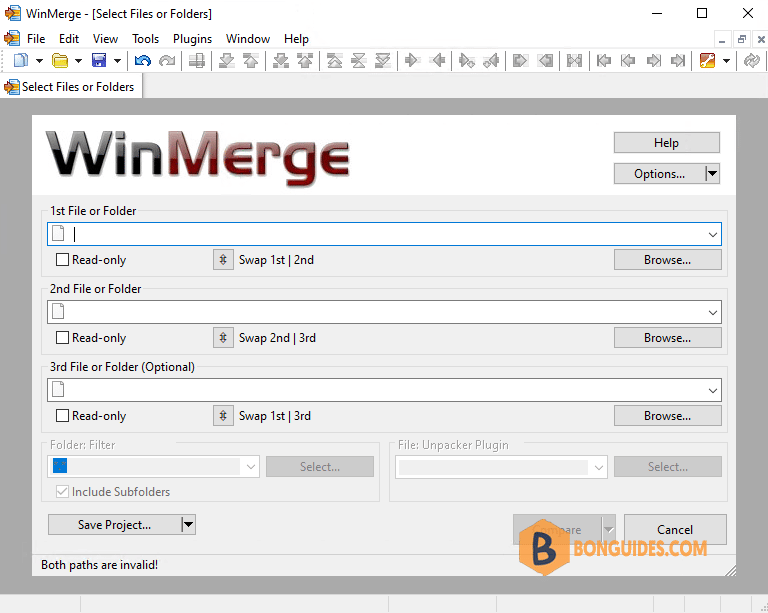
Task: Focus the 1st File or Folder path field
Action: point(384,234)
